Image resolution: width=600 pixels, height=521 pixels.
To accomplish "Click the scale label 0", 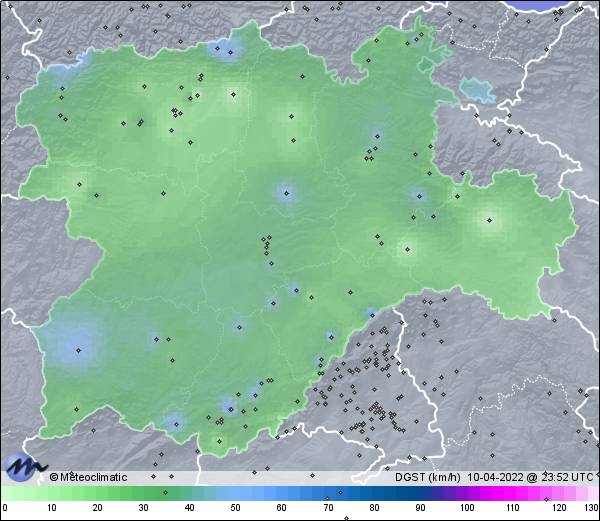I will [x=5, y=508].
